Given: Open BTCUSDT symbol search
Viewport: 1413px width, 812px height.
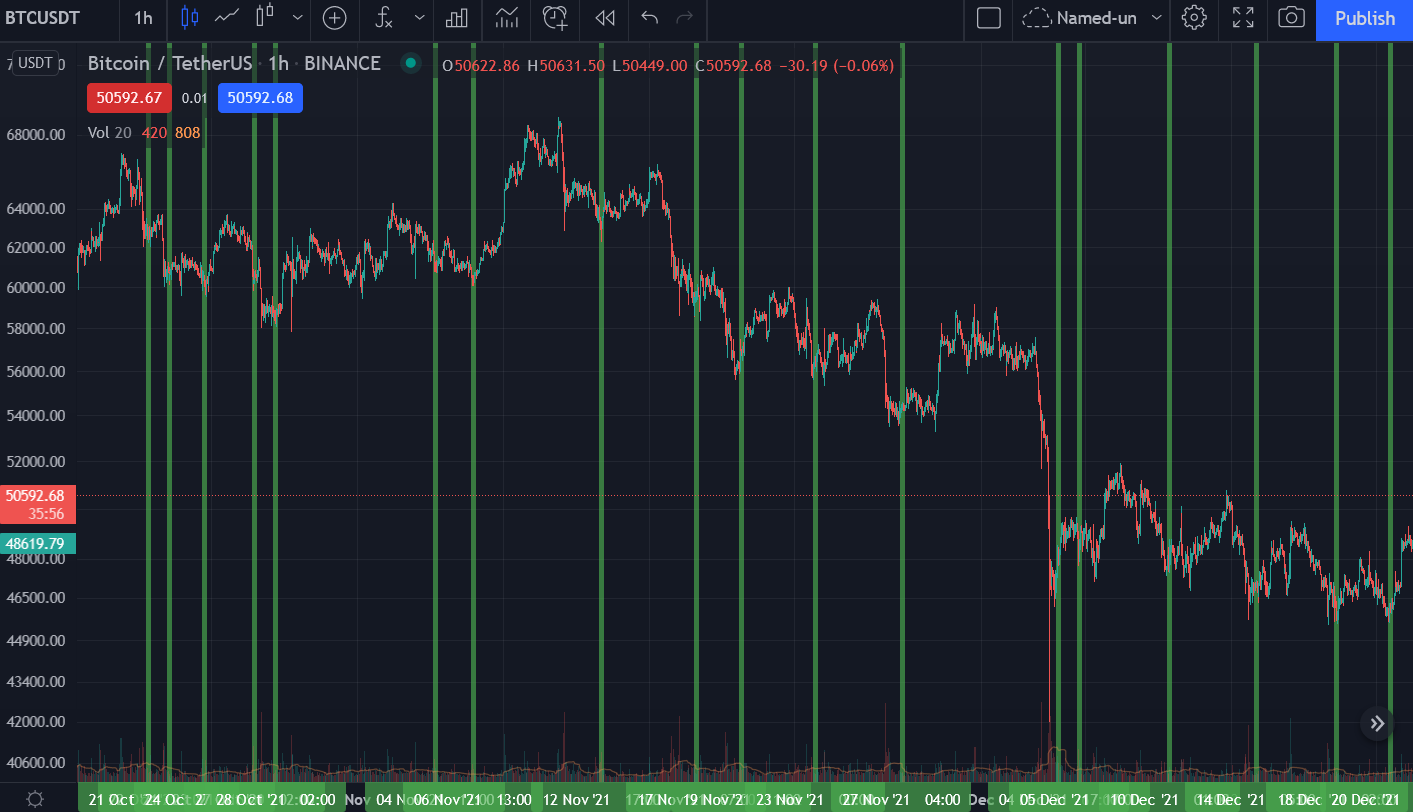Looking at the screenshot, I should pyautogui.click(x=43, y=18).
